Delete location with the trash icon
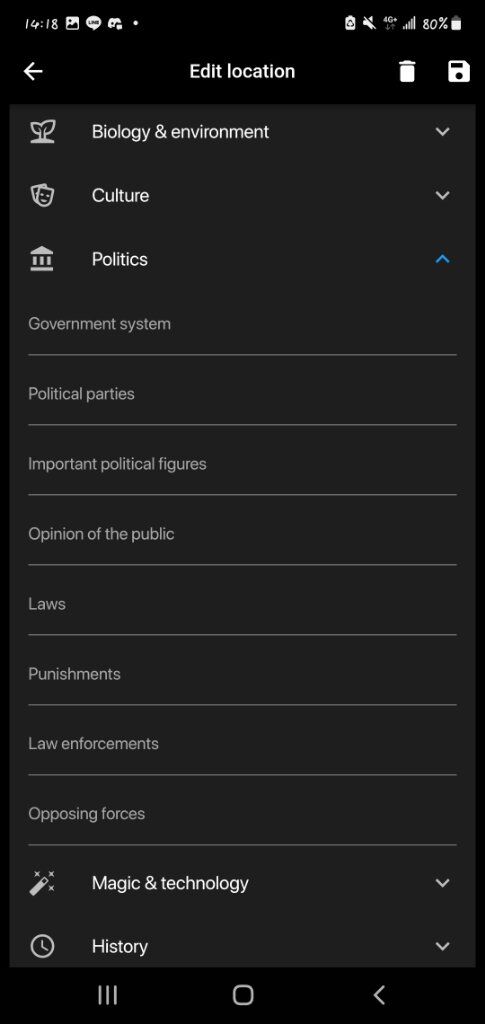The width and height of the screenshot is (485, 1024). pyautogui.click(x=407, y=71)
